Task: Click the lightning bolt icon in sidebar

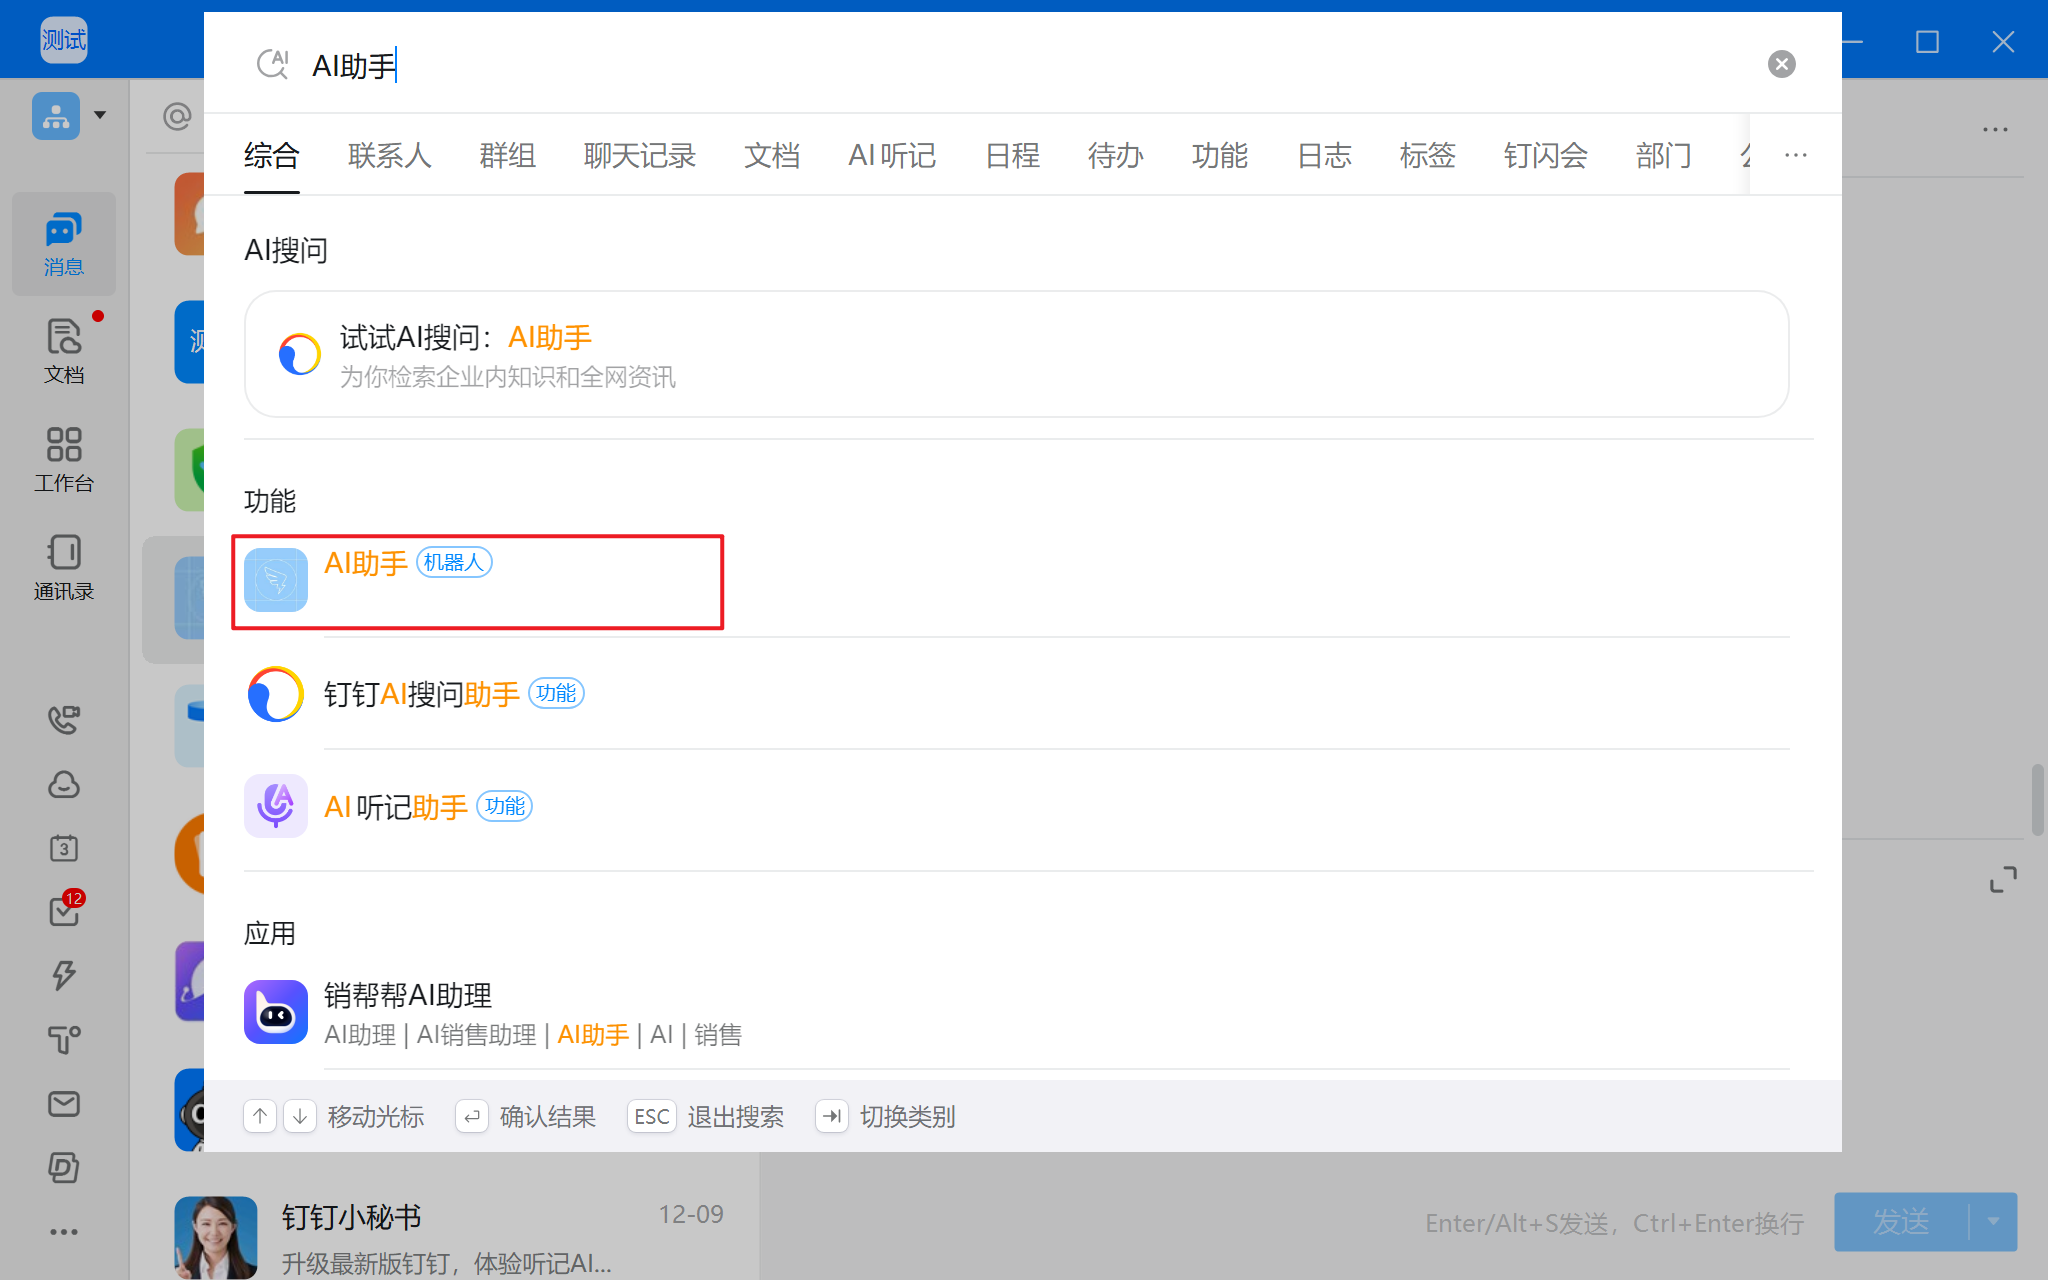Action: 63,975
